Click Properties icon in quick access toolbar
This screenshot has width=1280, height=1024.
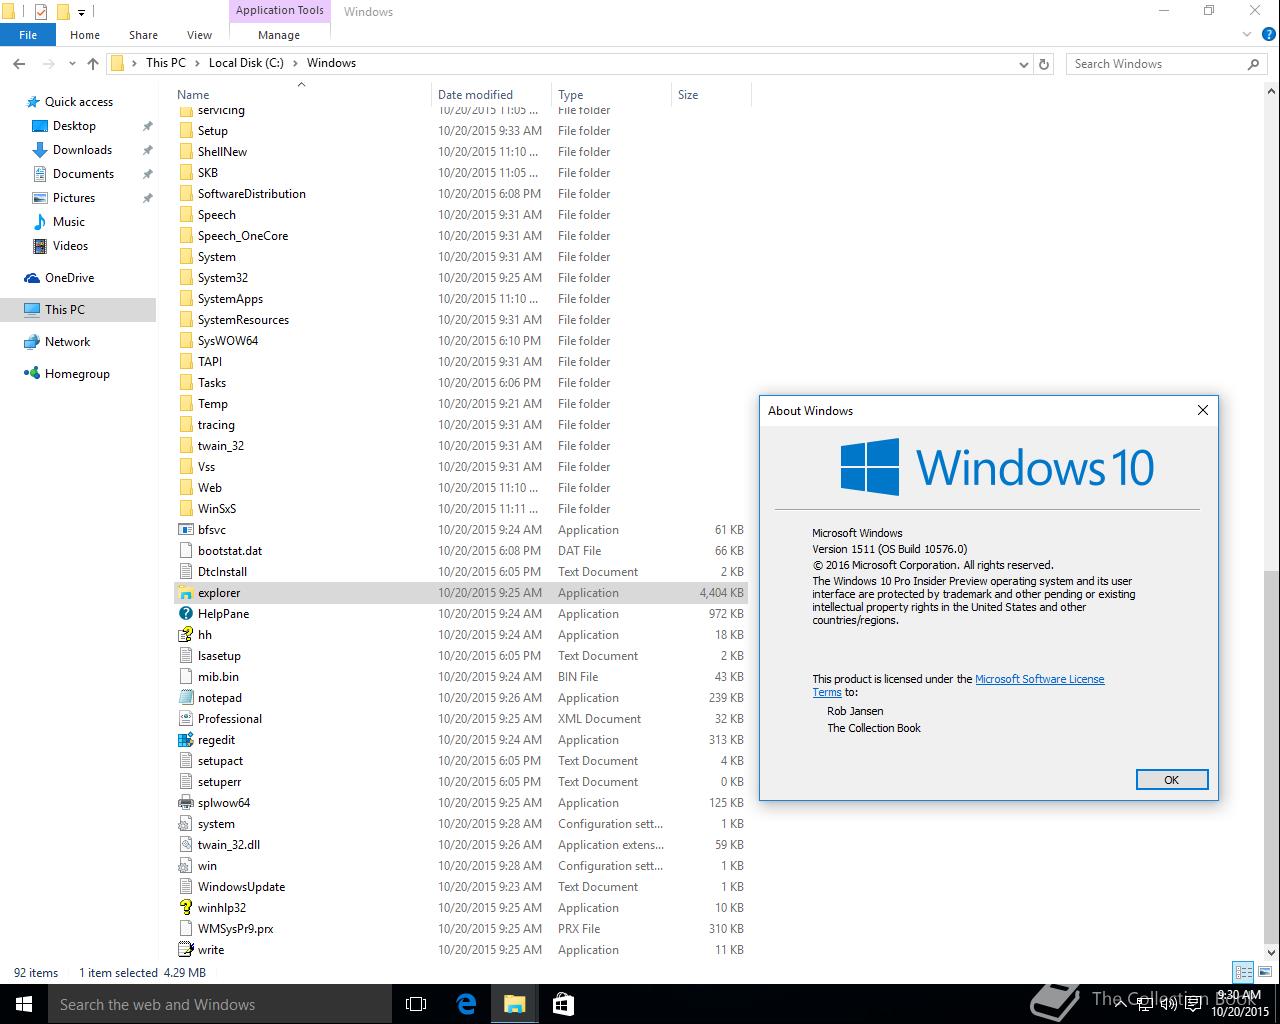pyautogui.click(x=41, y=12)
